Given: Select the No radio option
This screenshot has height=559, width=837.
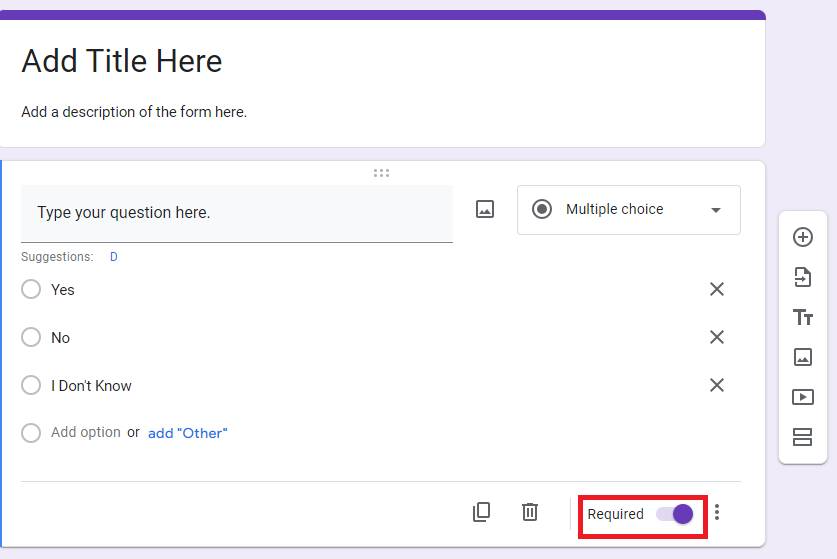Looking at the screenshot, I should coord(31,337).
